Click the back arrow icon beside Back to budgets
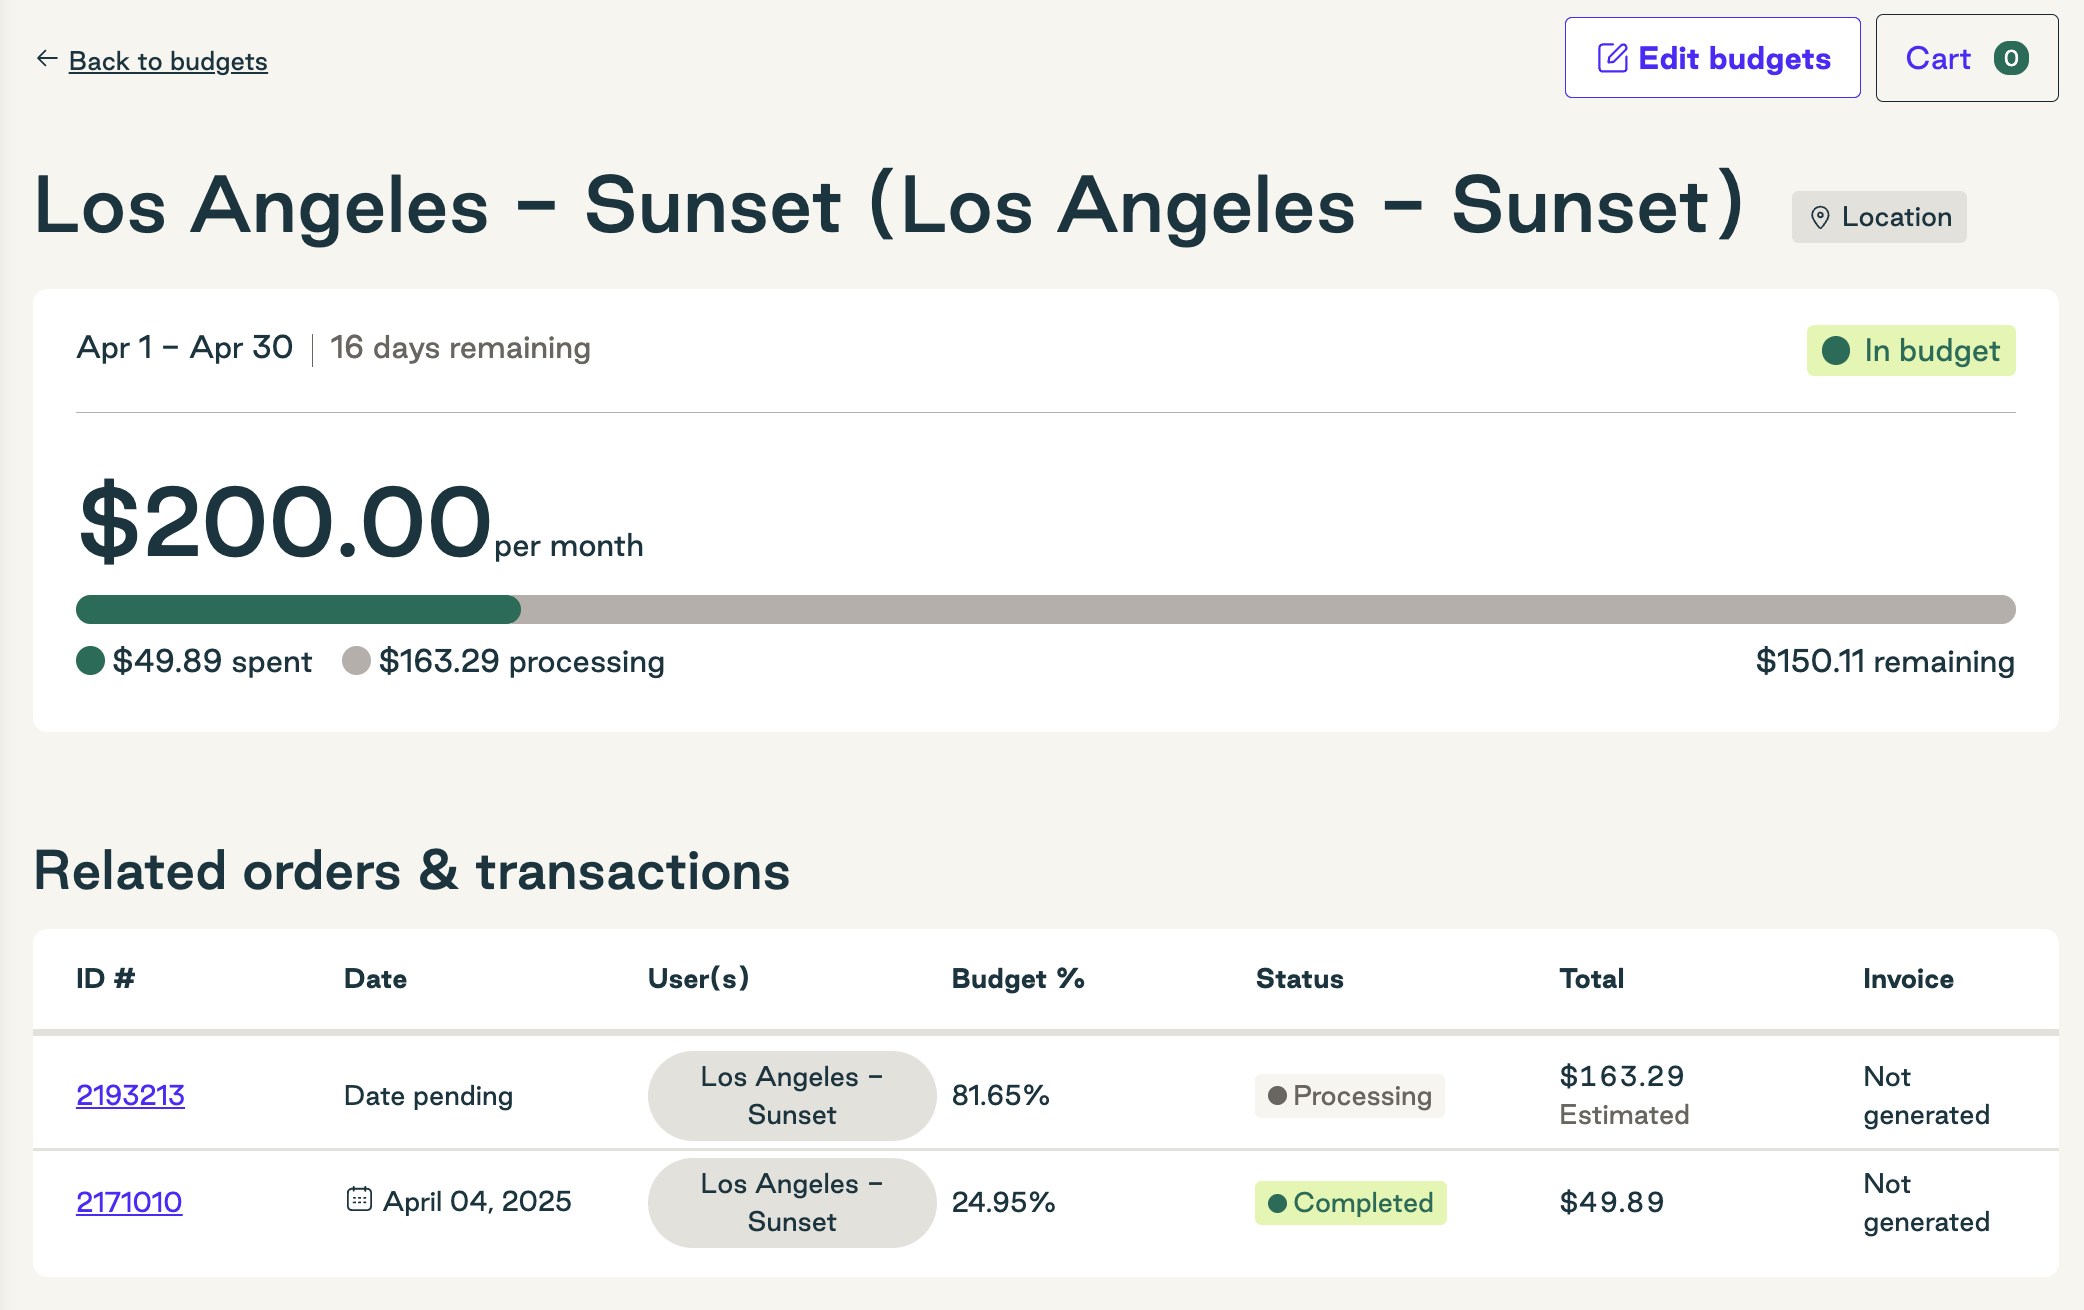Viewport: 2084px width, 1310px height. 46,59
